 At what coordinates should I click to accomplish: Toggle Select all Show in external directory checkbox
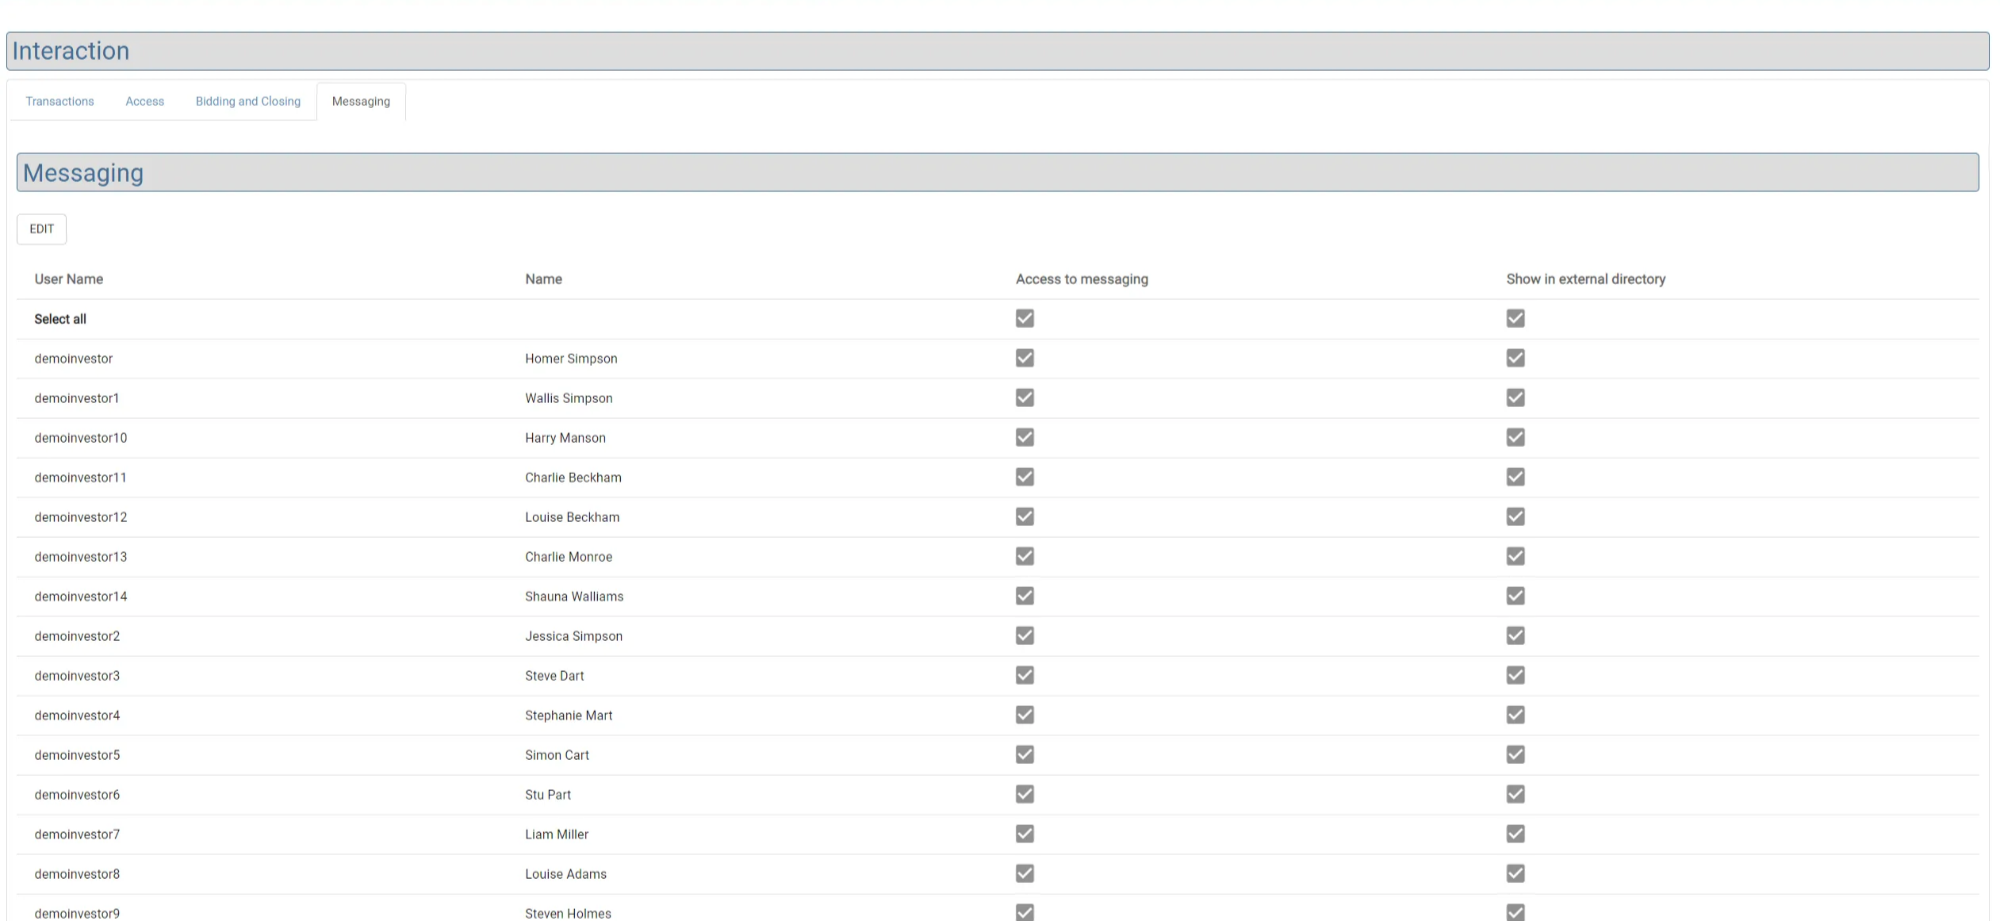1515,318
